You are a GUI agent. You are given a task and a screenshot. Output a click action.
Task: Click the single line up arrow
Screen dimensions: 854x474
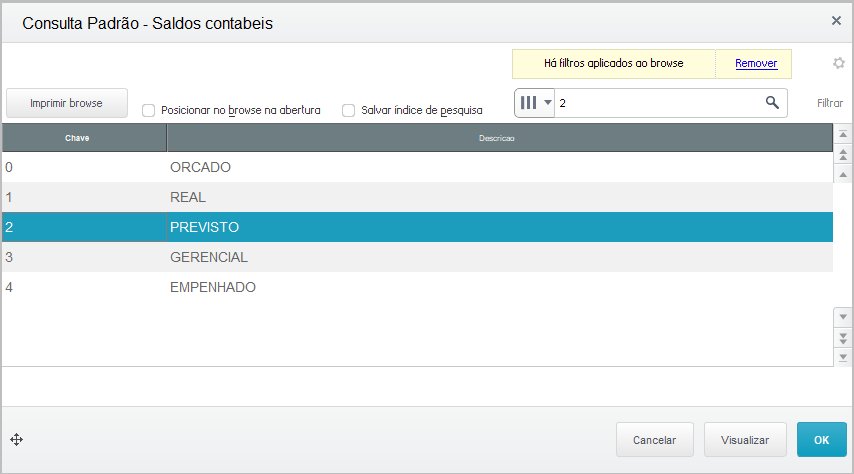[842, 172]
